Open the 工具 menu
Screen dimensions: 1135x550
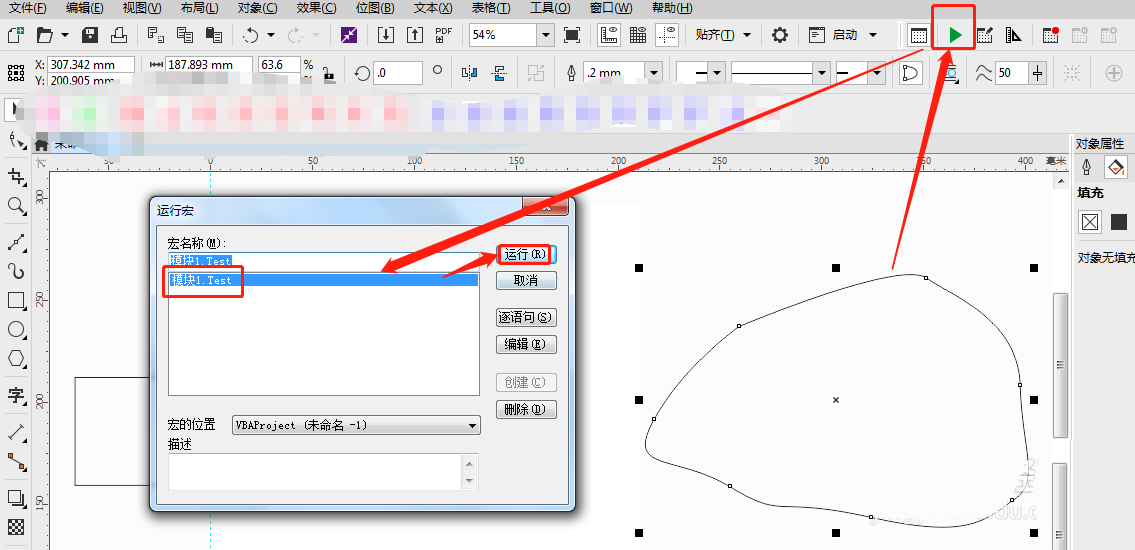click(x=550, y=8)
